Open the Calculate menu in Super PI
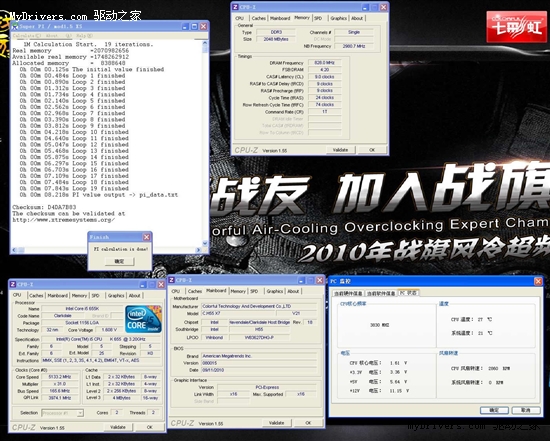 click(27, 36)
